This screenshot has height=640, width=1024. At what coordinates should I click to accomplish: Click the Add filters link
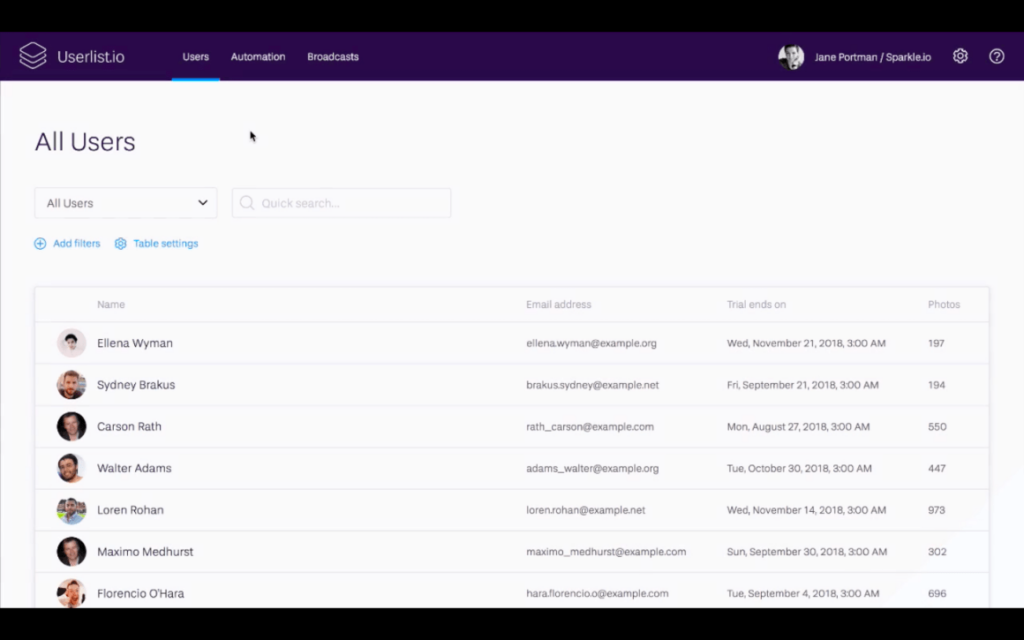click(x=77, y=244)
